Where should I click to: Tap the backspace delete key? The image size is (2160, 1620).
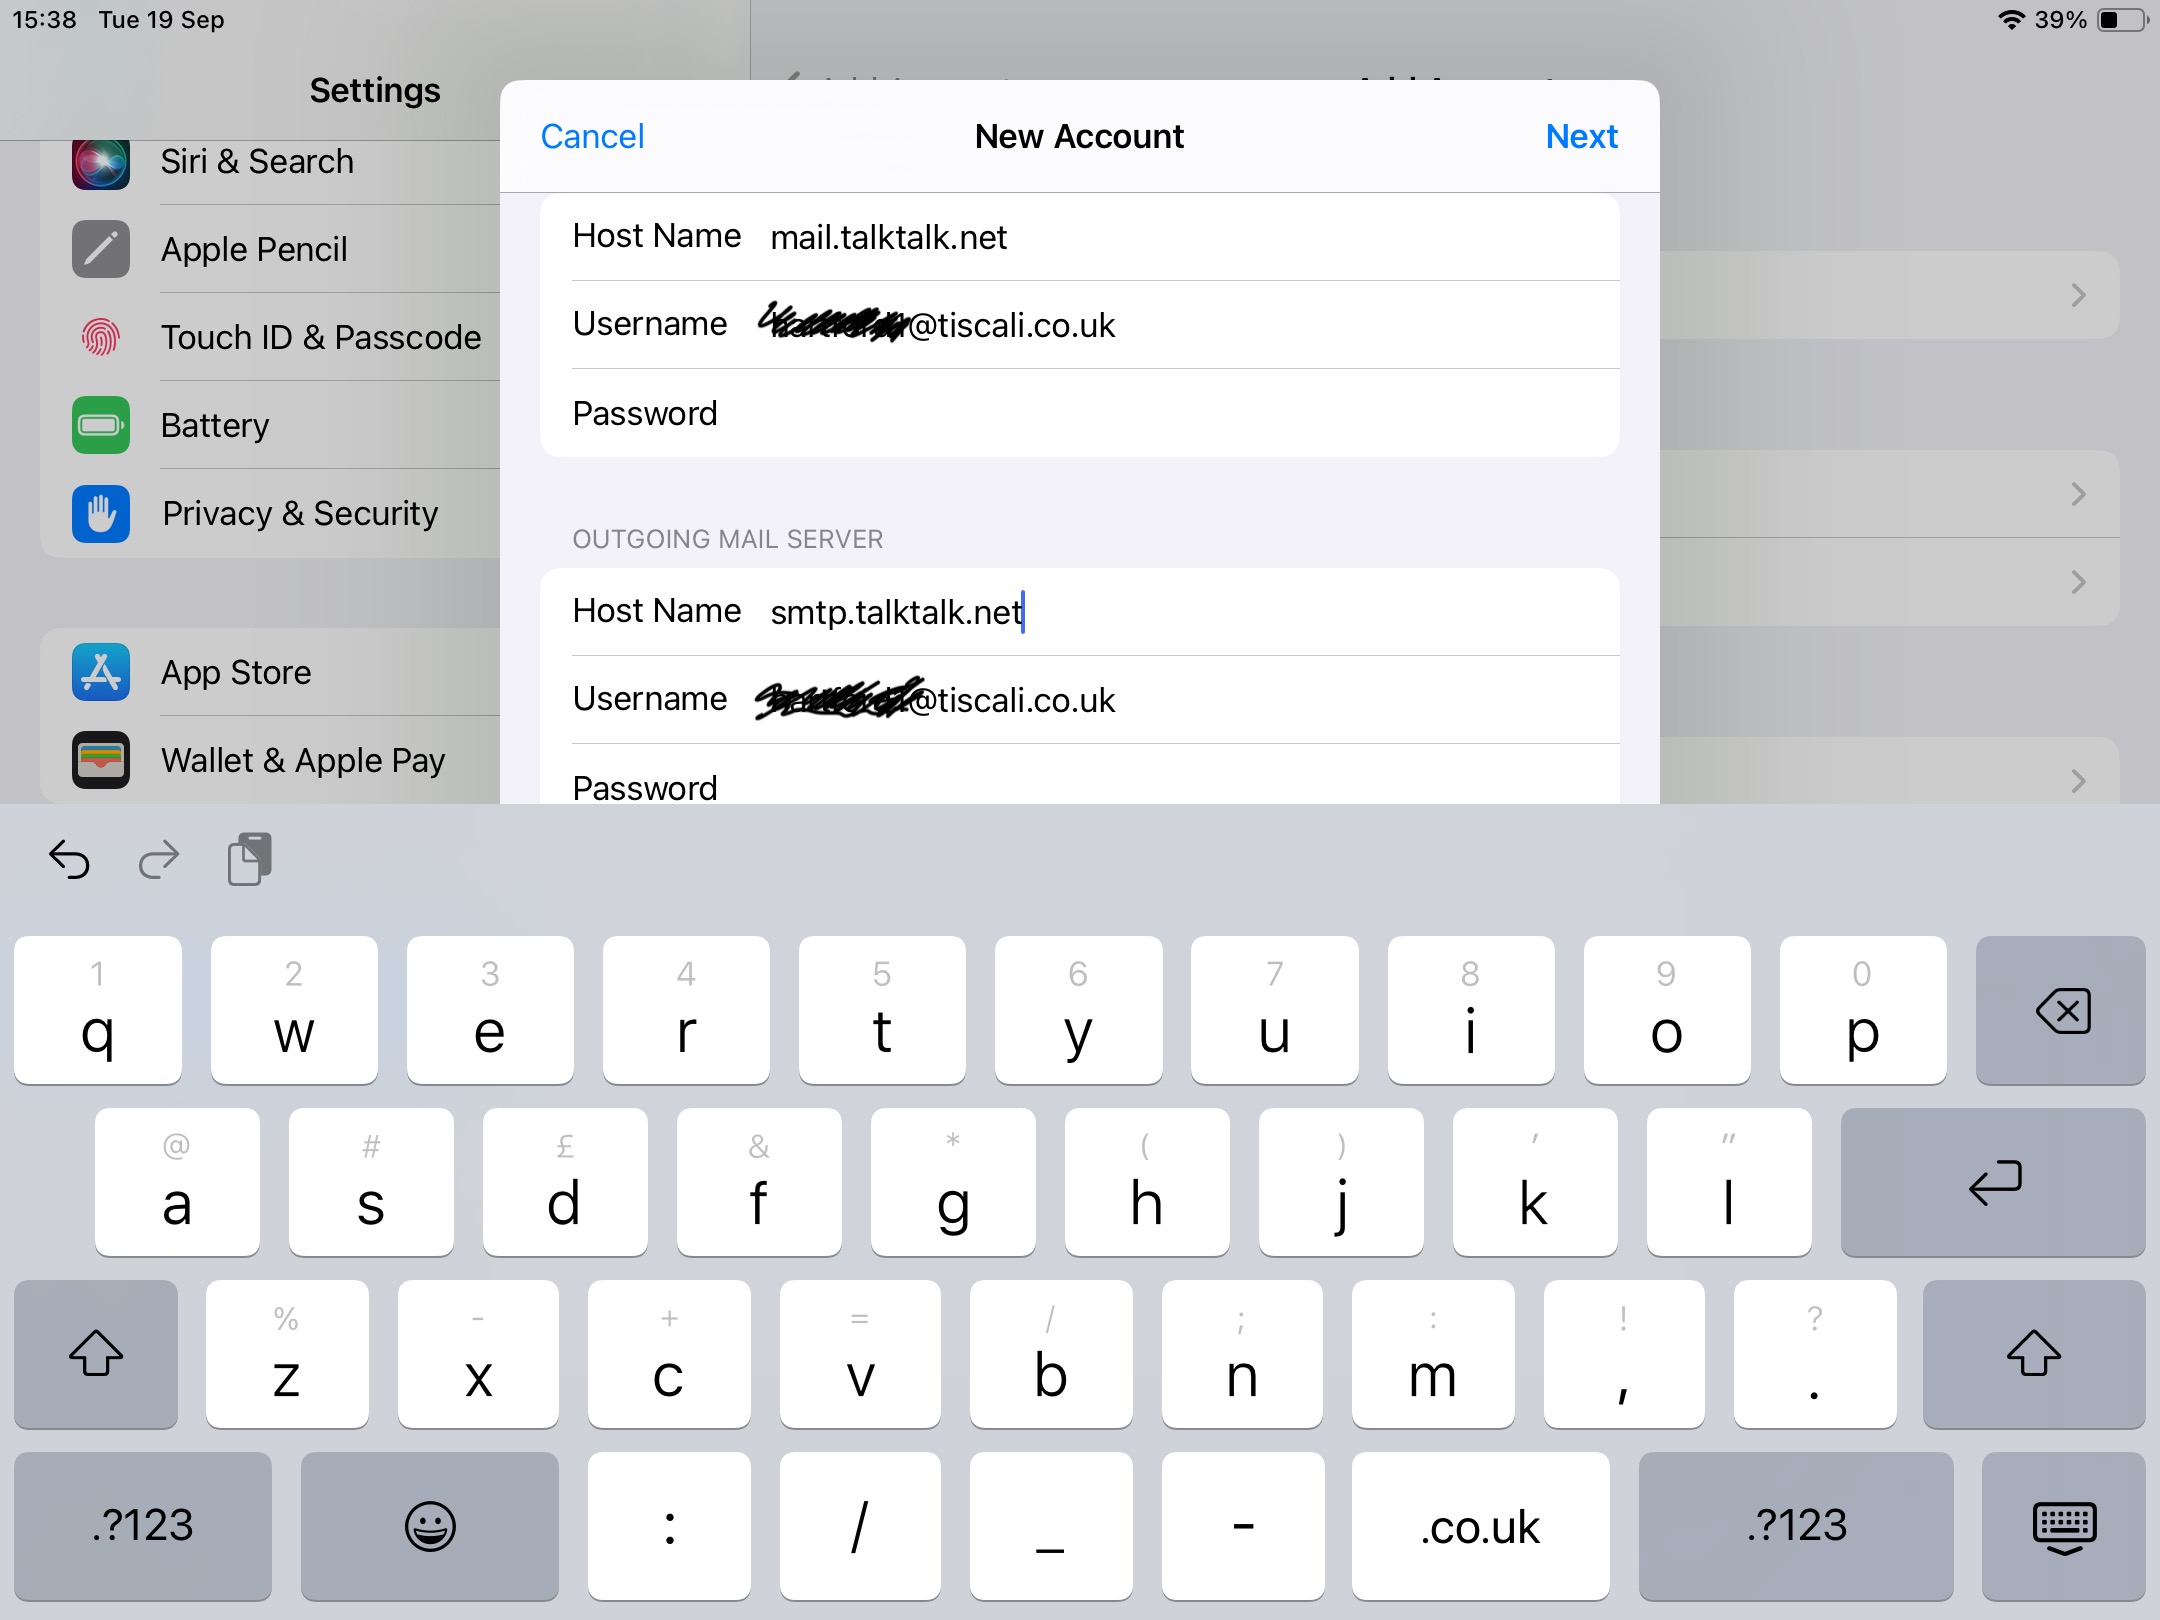point(2060,1010)
